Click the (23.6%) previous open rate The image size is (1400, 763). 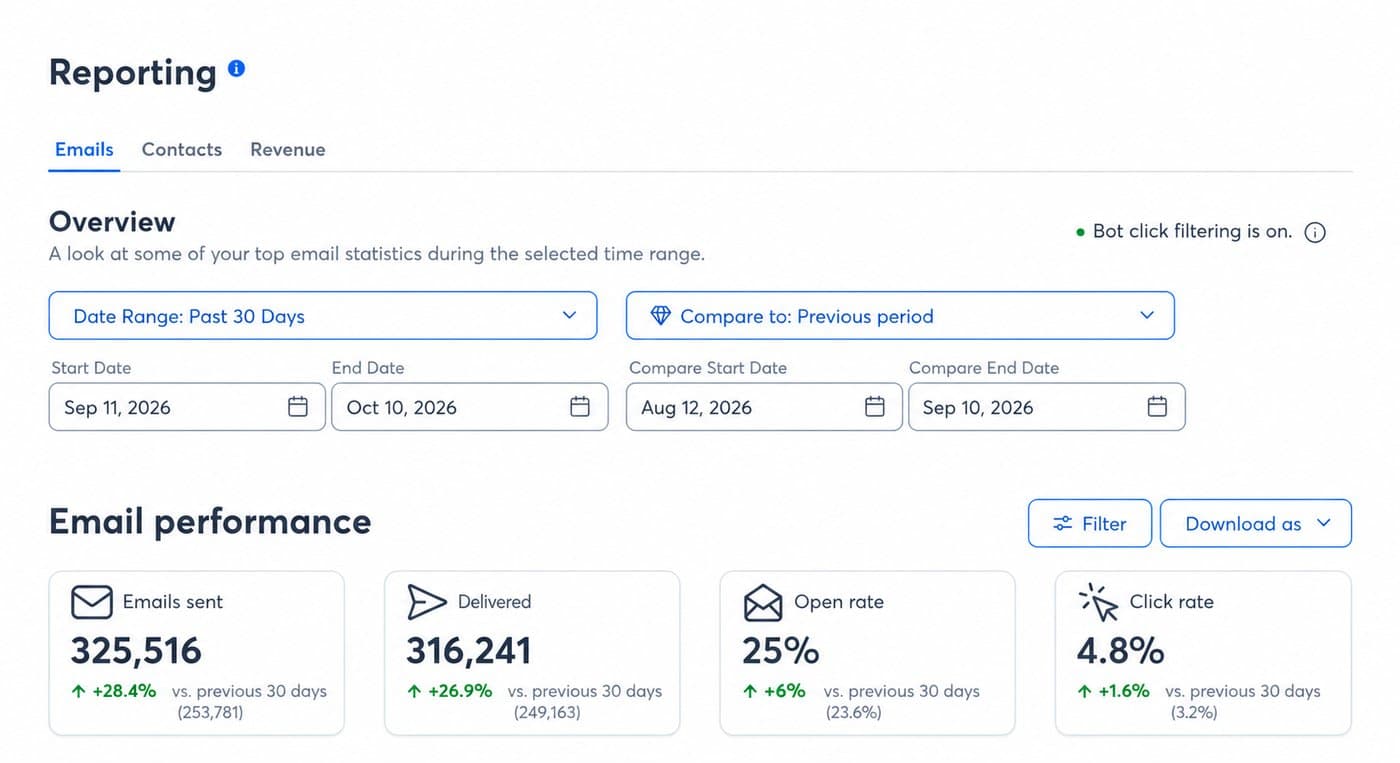[854, 713]
